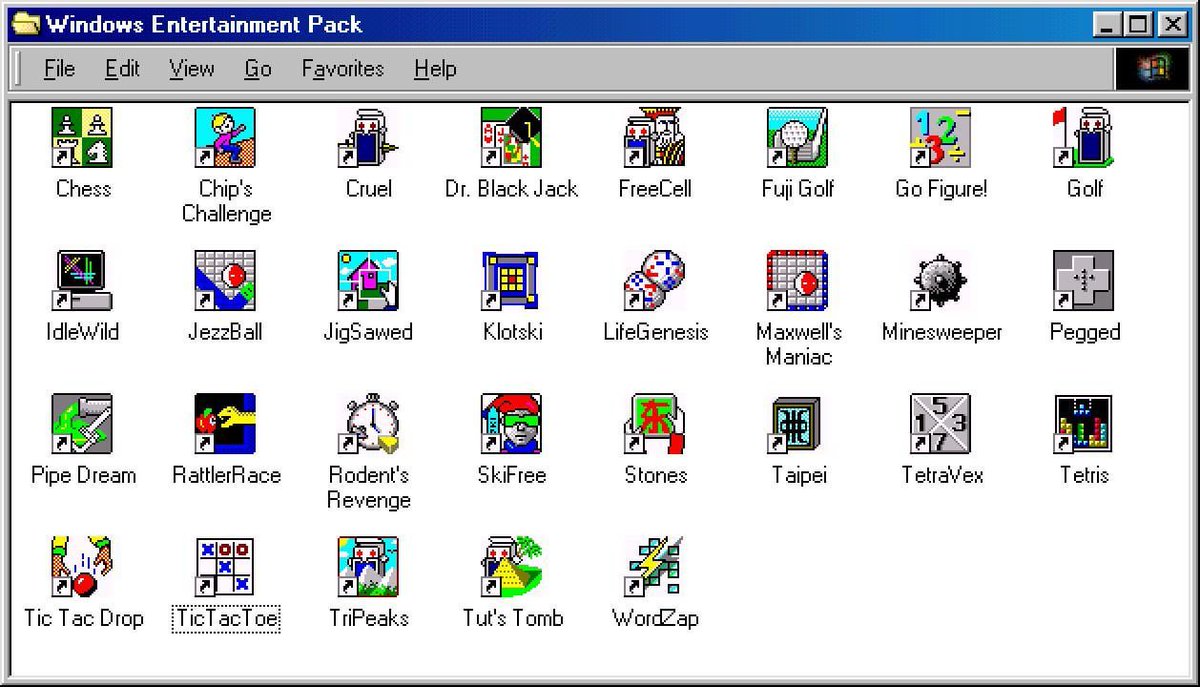
Task: Open the View menu
Action: click(x=191, y=69)
